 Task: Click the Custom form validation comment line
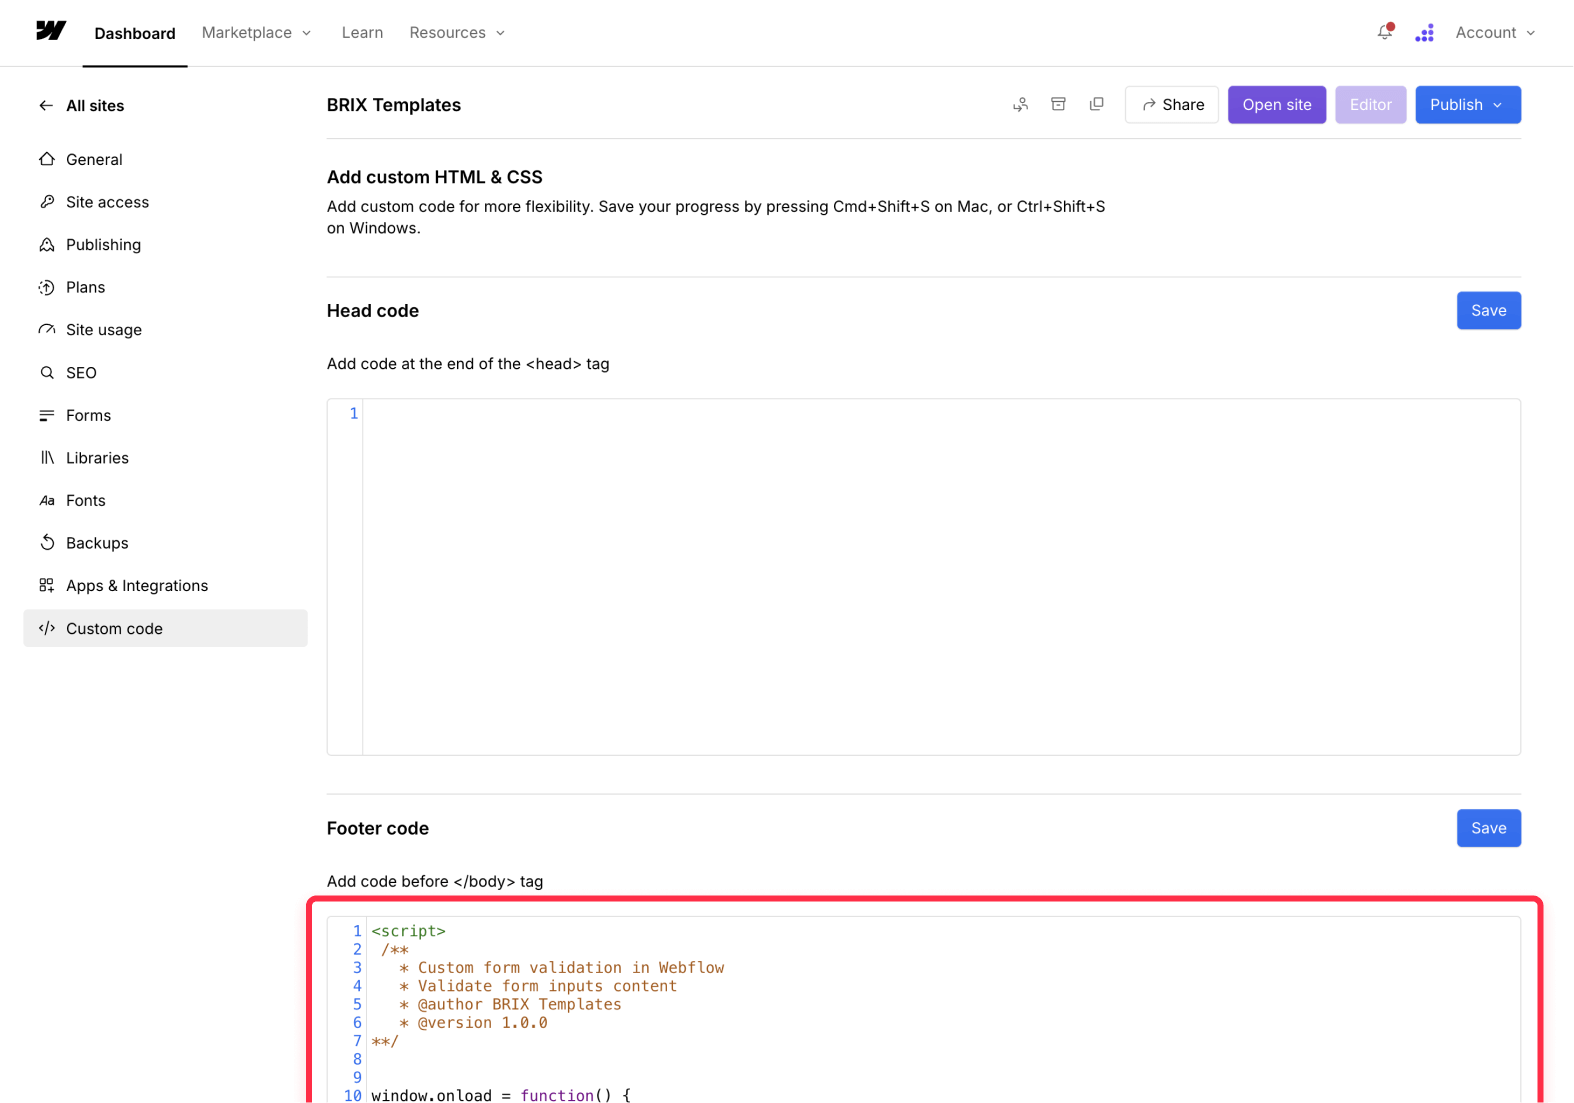click(x=561, y=968)
